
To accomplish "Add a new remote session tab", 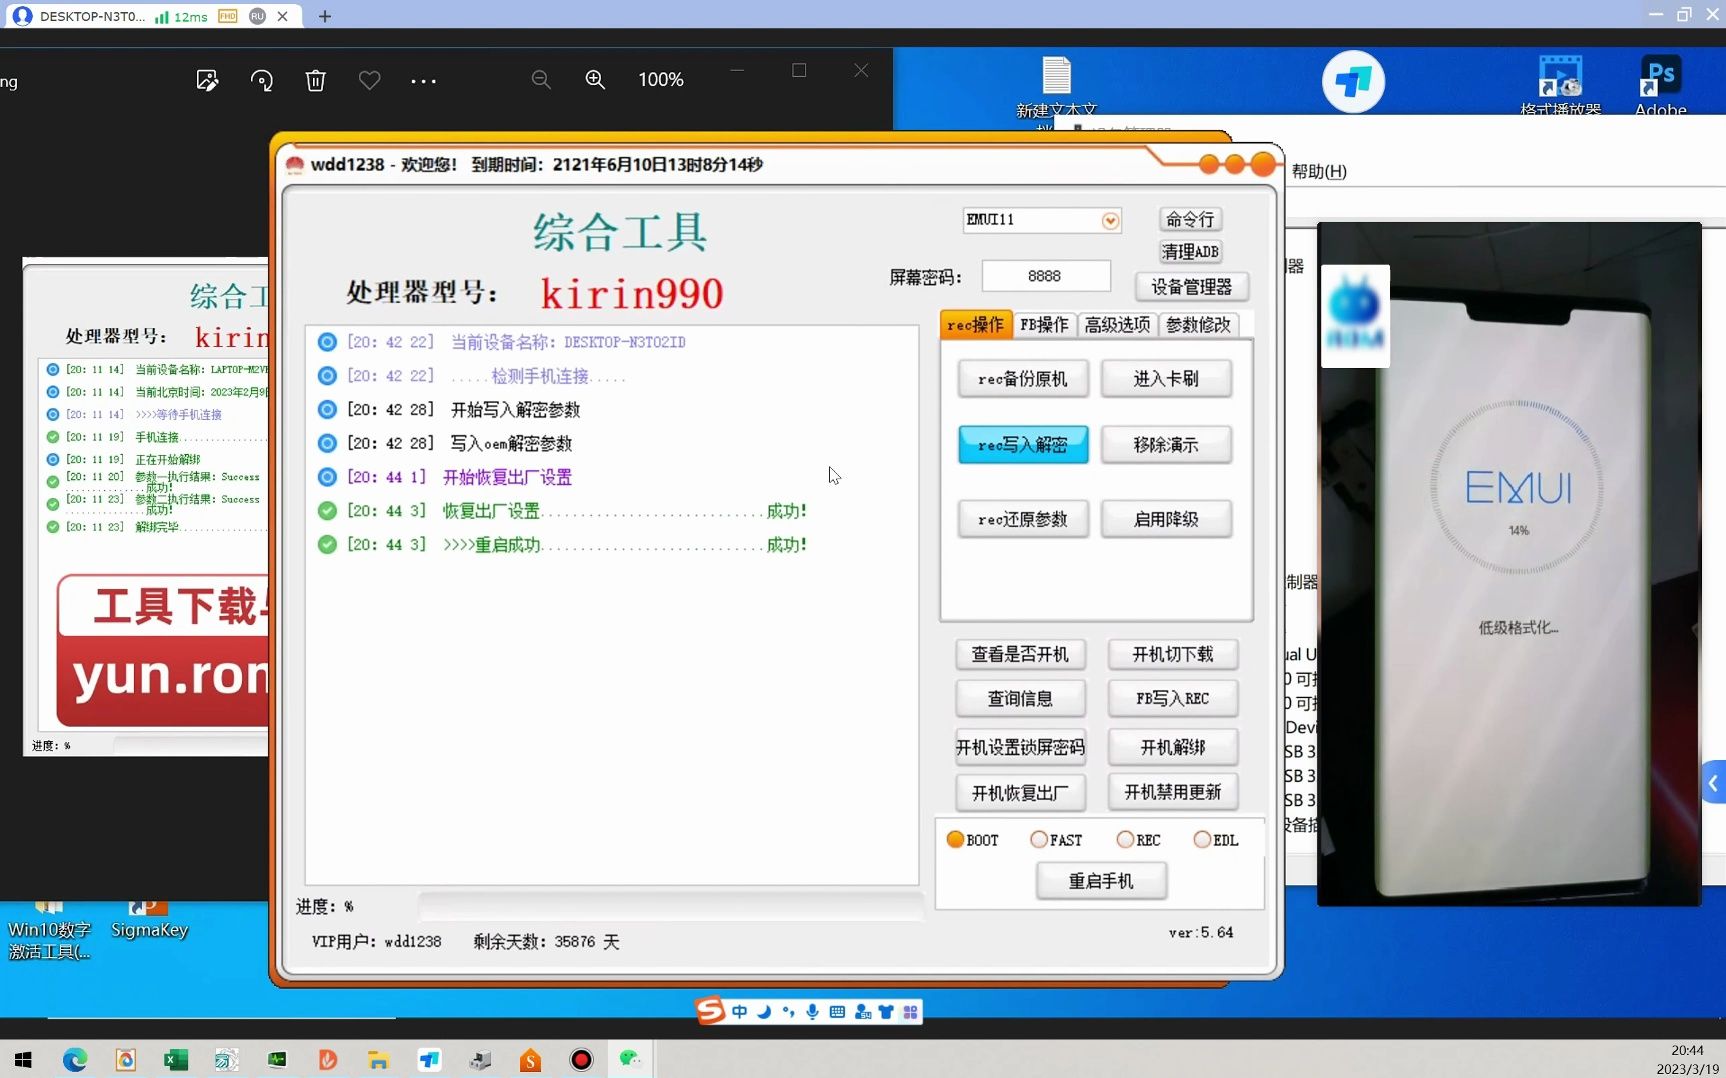I will [x=325, y=16].
